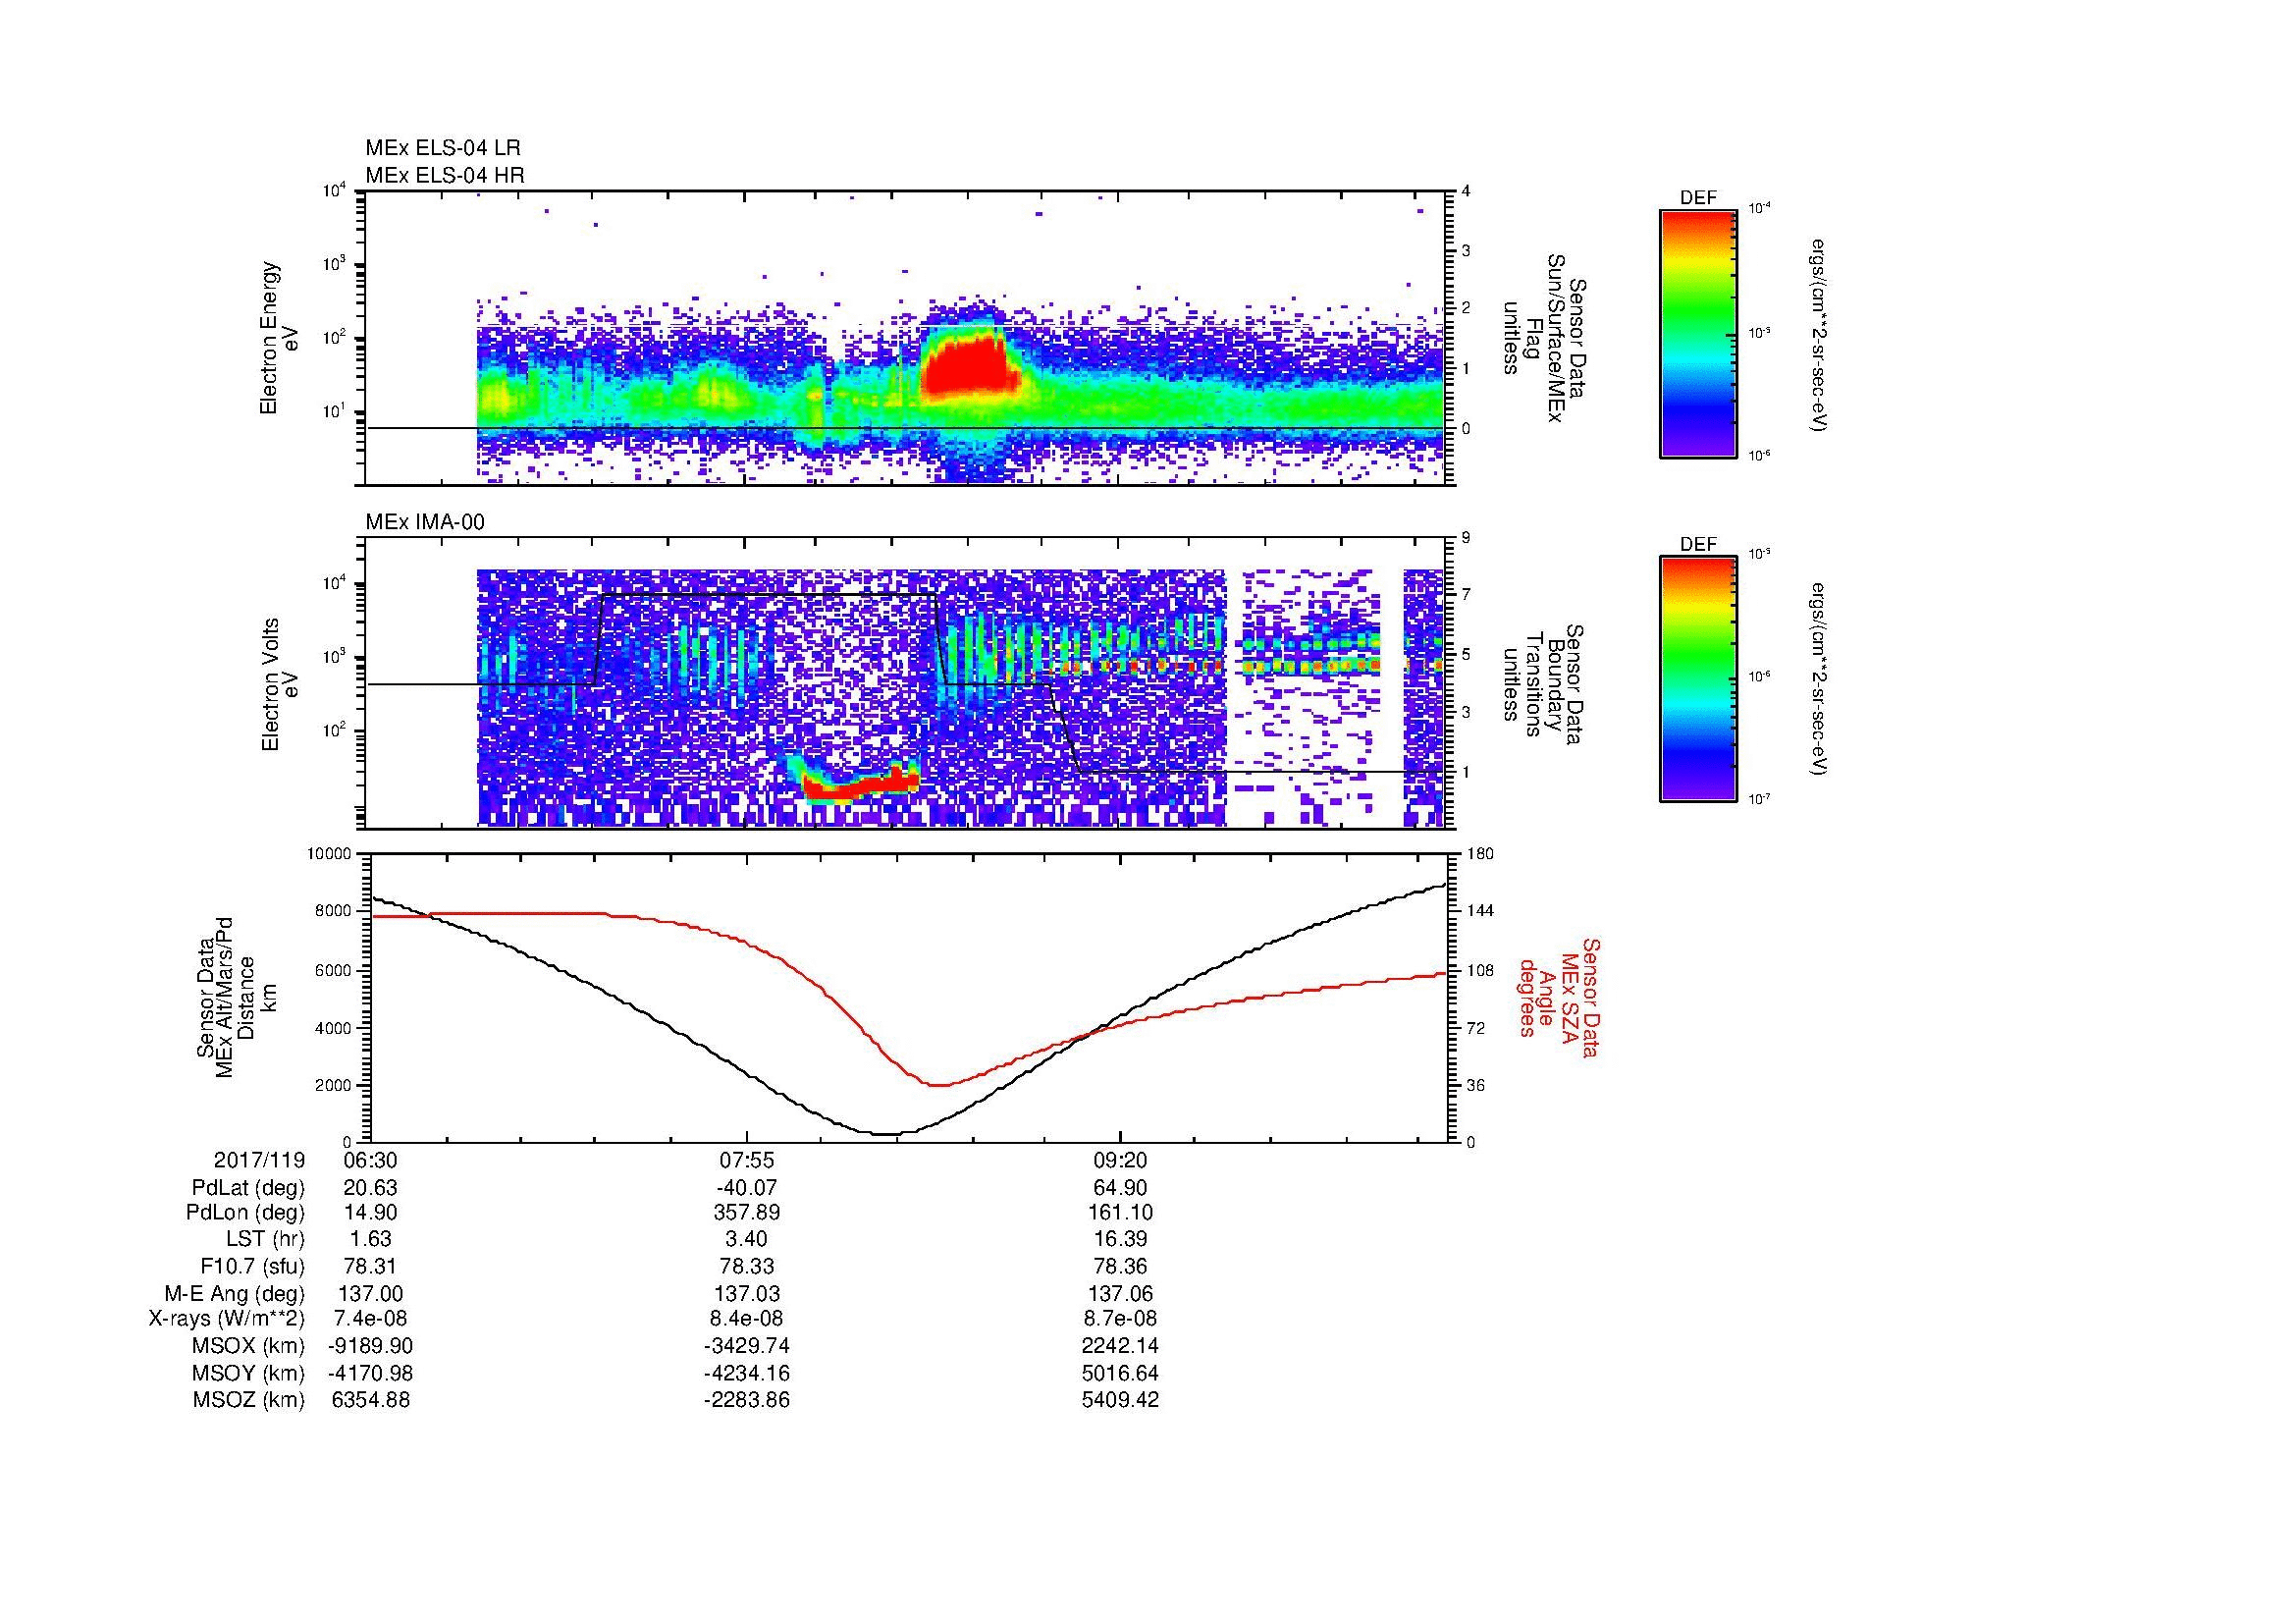Viewport: 2296px width, 1623px height.
Task: Select the MSOZ value '5409.42'
Action: click(x=1120, y=1400)
